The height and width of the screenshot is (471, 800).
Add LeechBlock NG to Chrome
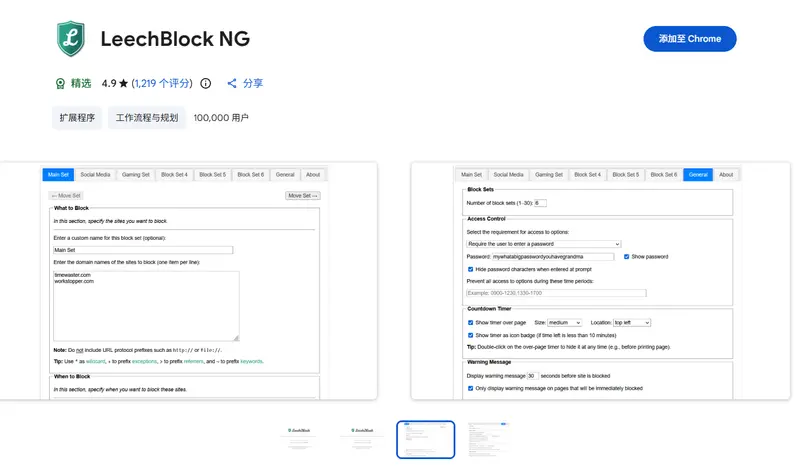tap(689, 39)
